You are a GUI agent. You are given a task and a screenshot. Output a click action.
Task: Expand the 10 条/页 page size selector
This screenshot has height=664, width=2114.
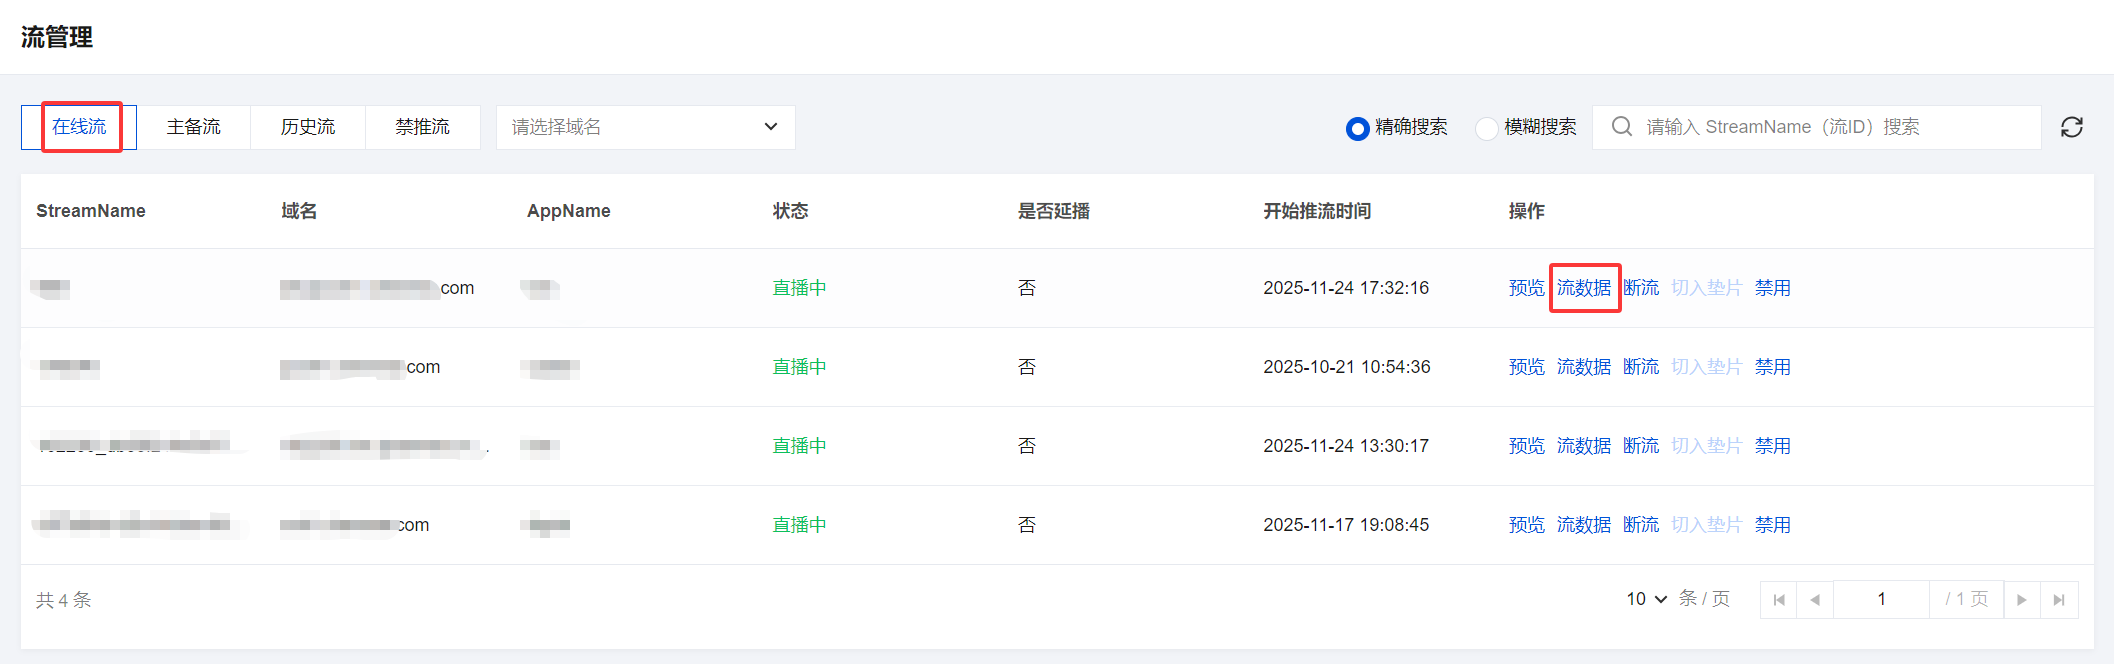[x=1646, y=599]
